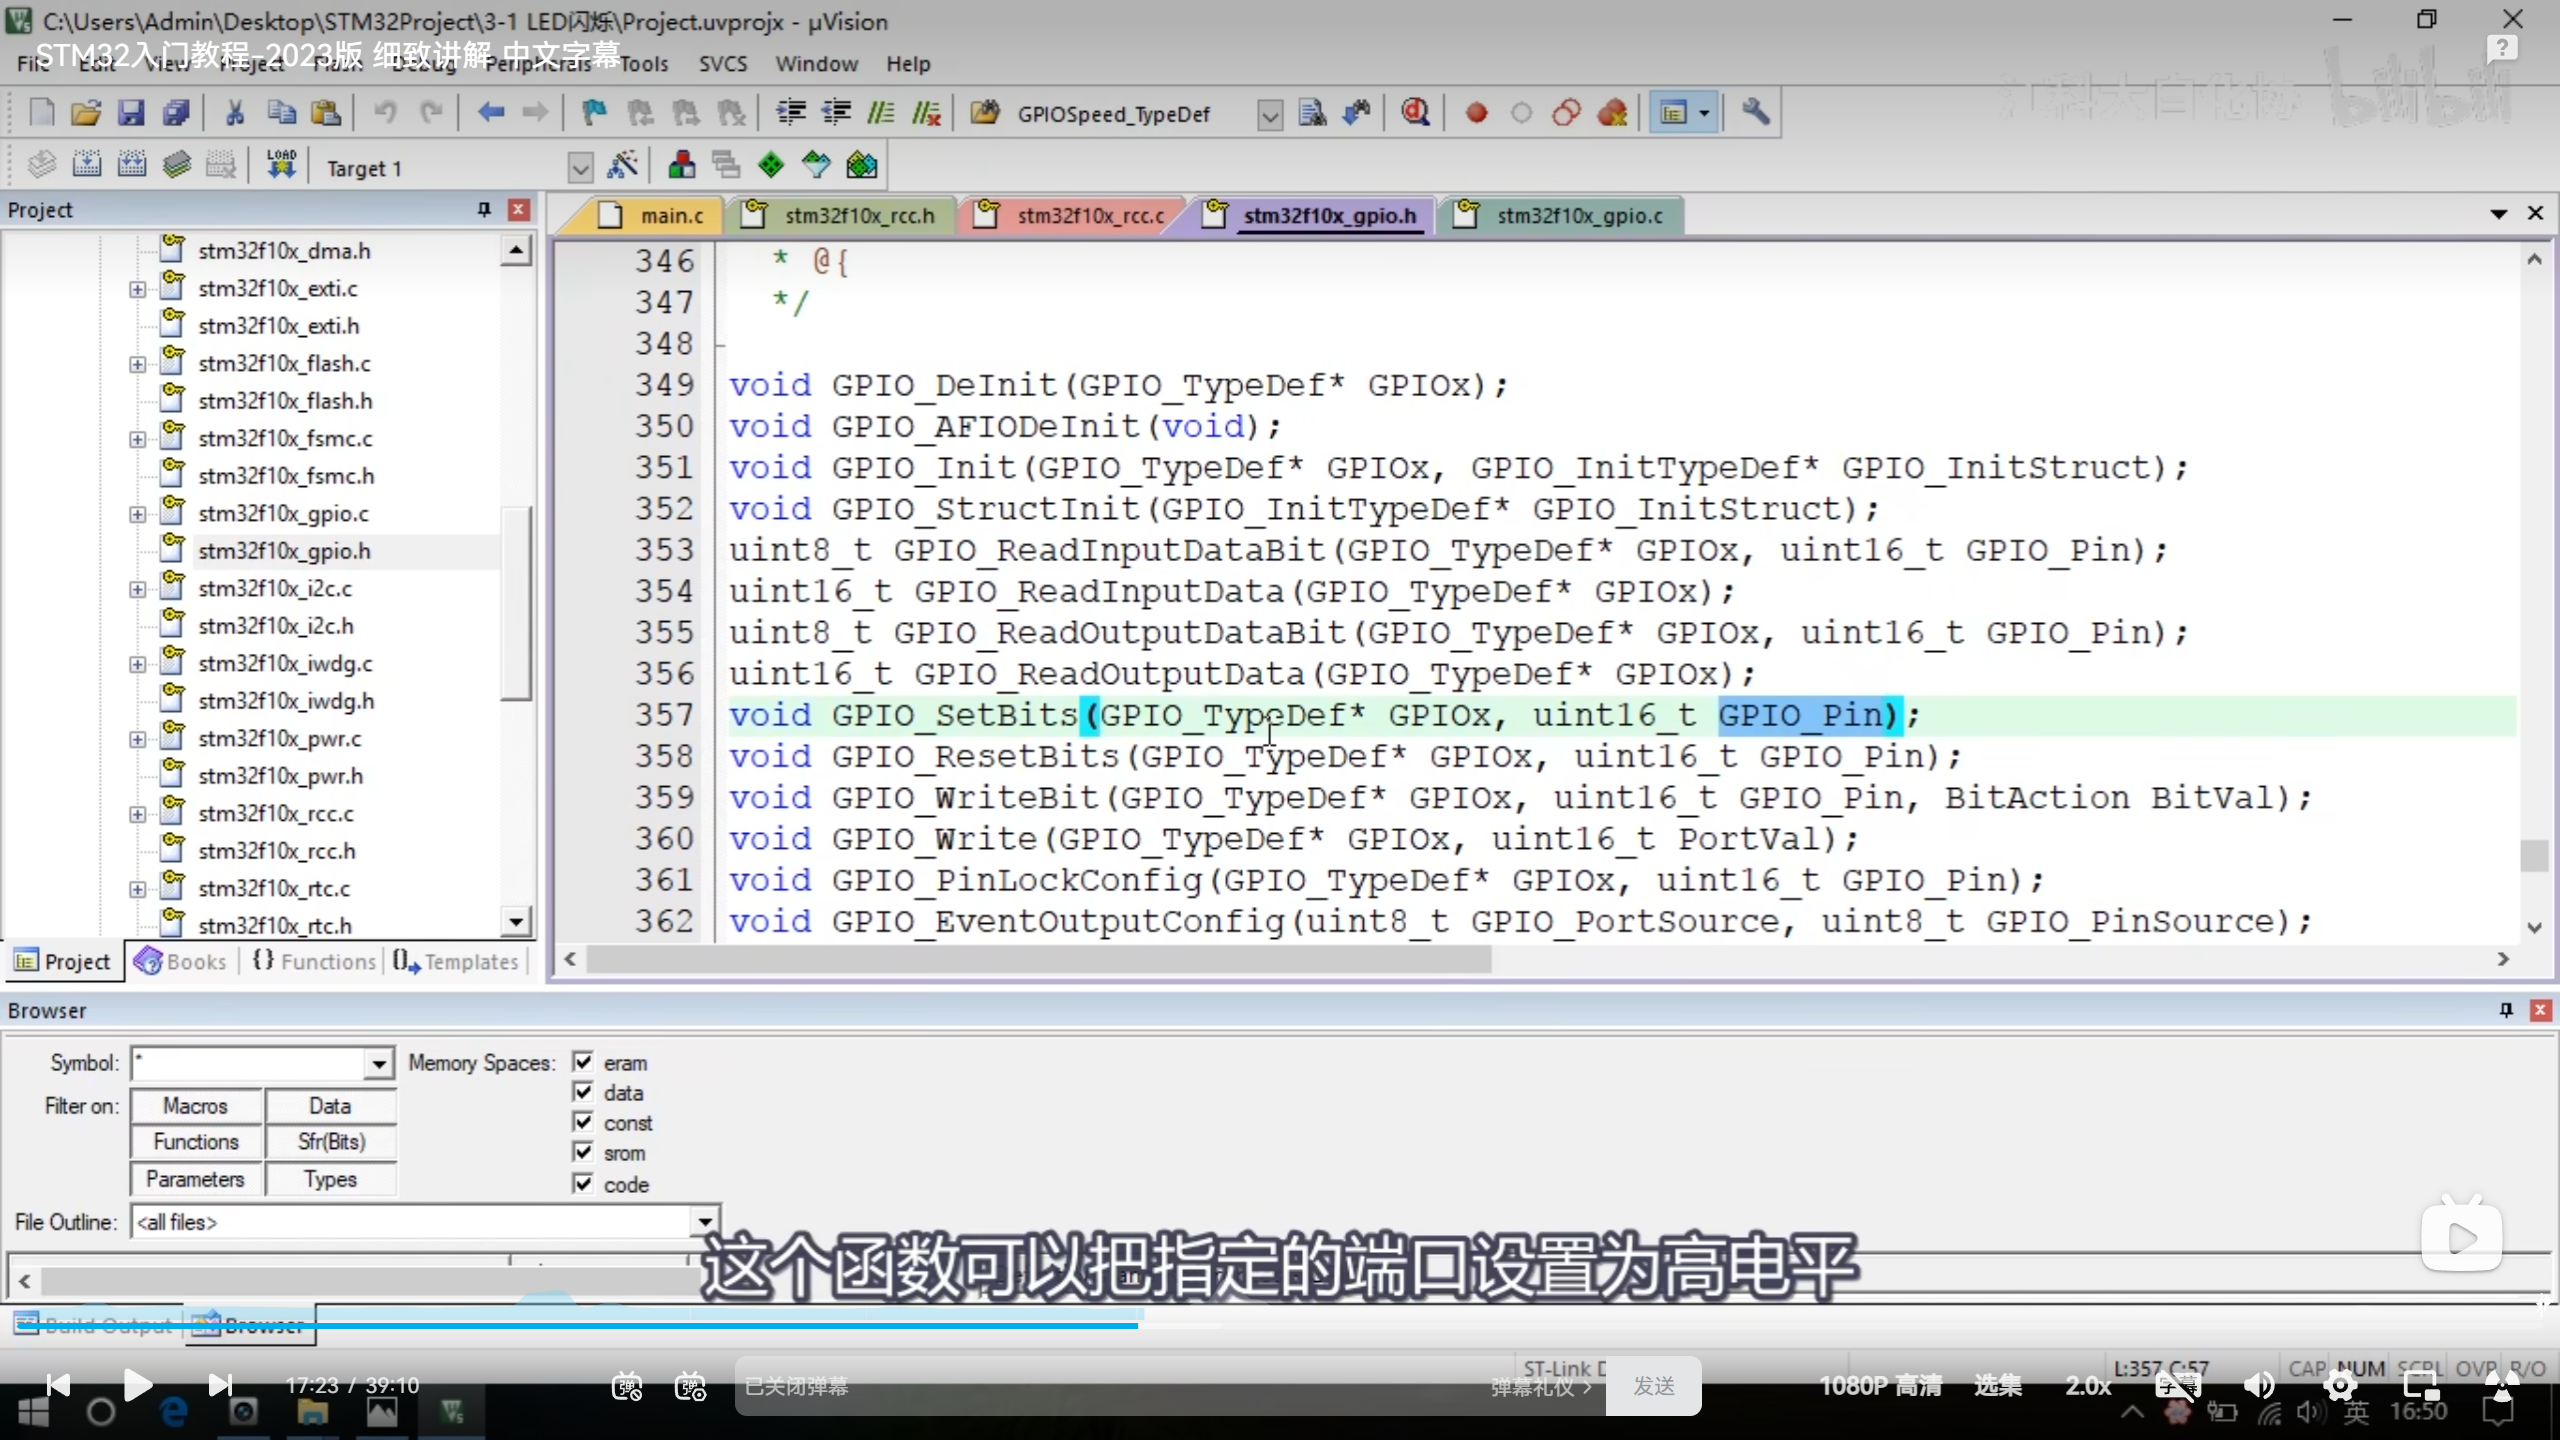The image size is (2560, 1440).
Task: Click the Start/Stop Debug Session icon
Action: coord(1415,113)
